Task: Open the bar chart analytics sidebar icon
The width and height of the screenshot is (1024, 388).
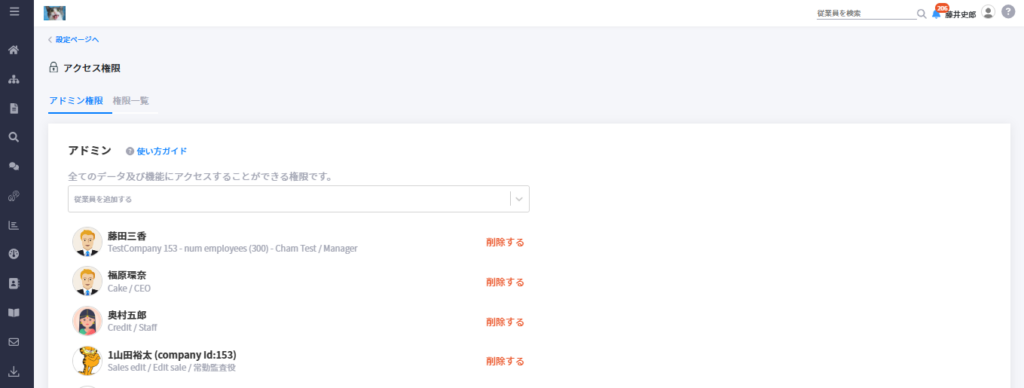Action: (x=14, y=225)
